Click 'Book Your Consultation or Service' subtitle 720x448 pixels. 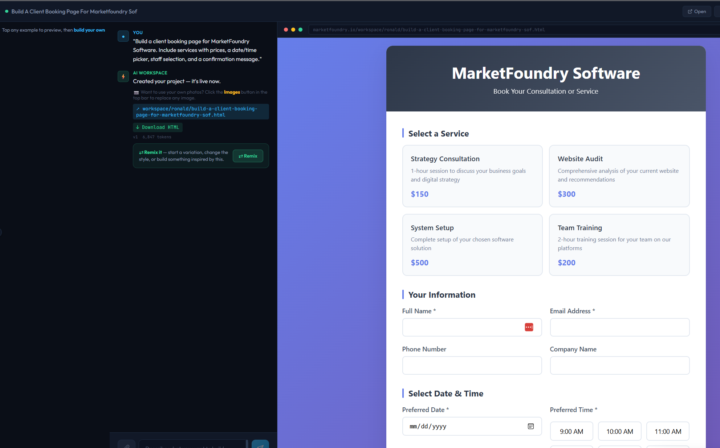546,91
